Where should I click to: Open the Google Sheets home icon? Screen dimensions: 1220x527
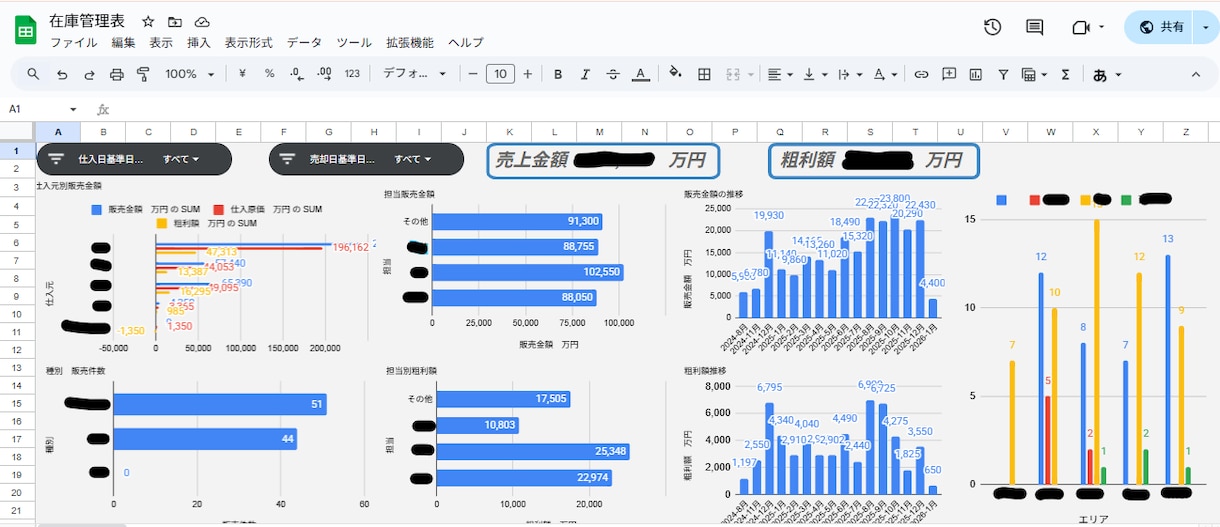25,30
